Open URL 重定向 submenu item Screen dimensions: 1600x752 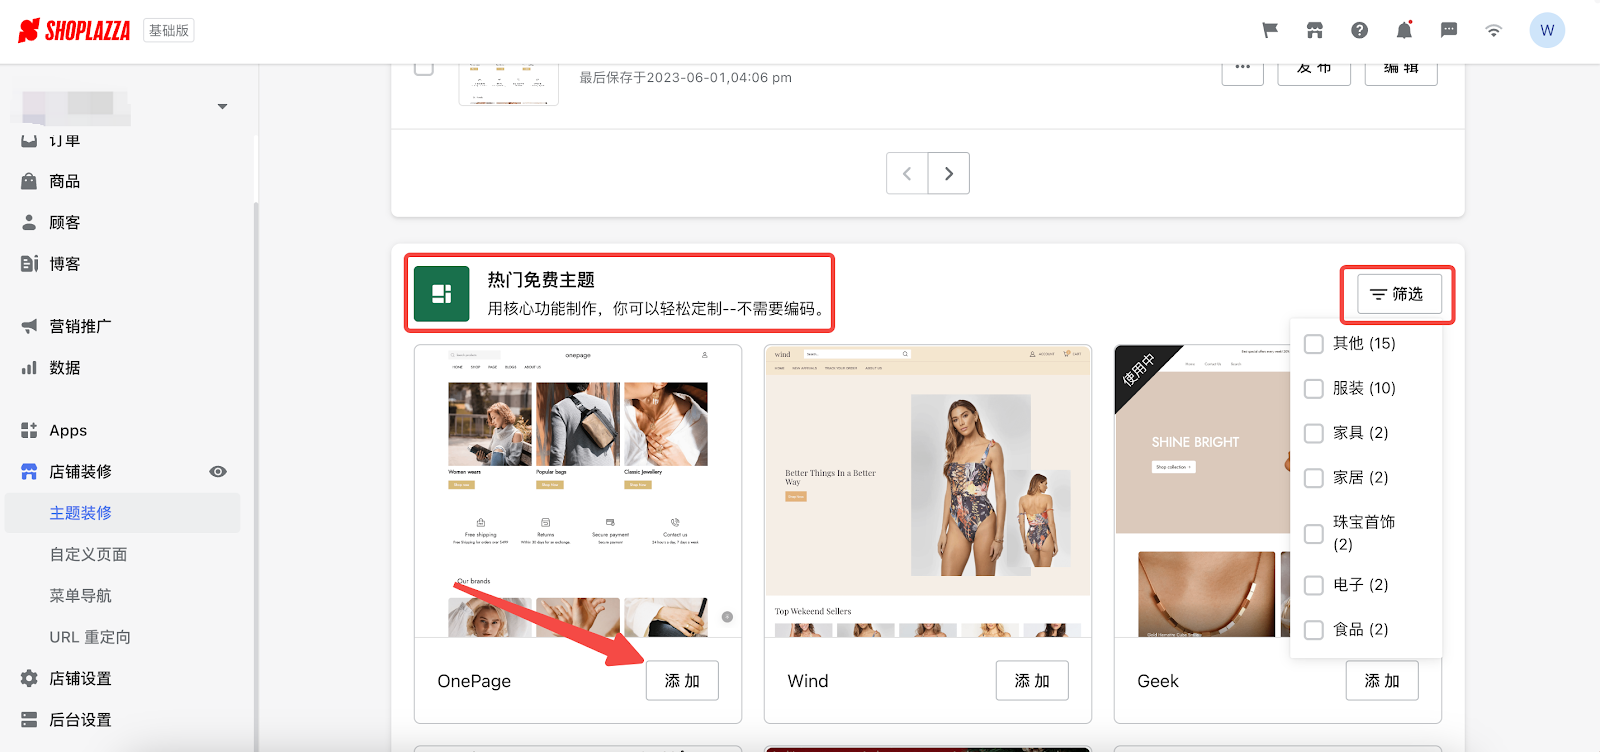click(90, 637)
